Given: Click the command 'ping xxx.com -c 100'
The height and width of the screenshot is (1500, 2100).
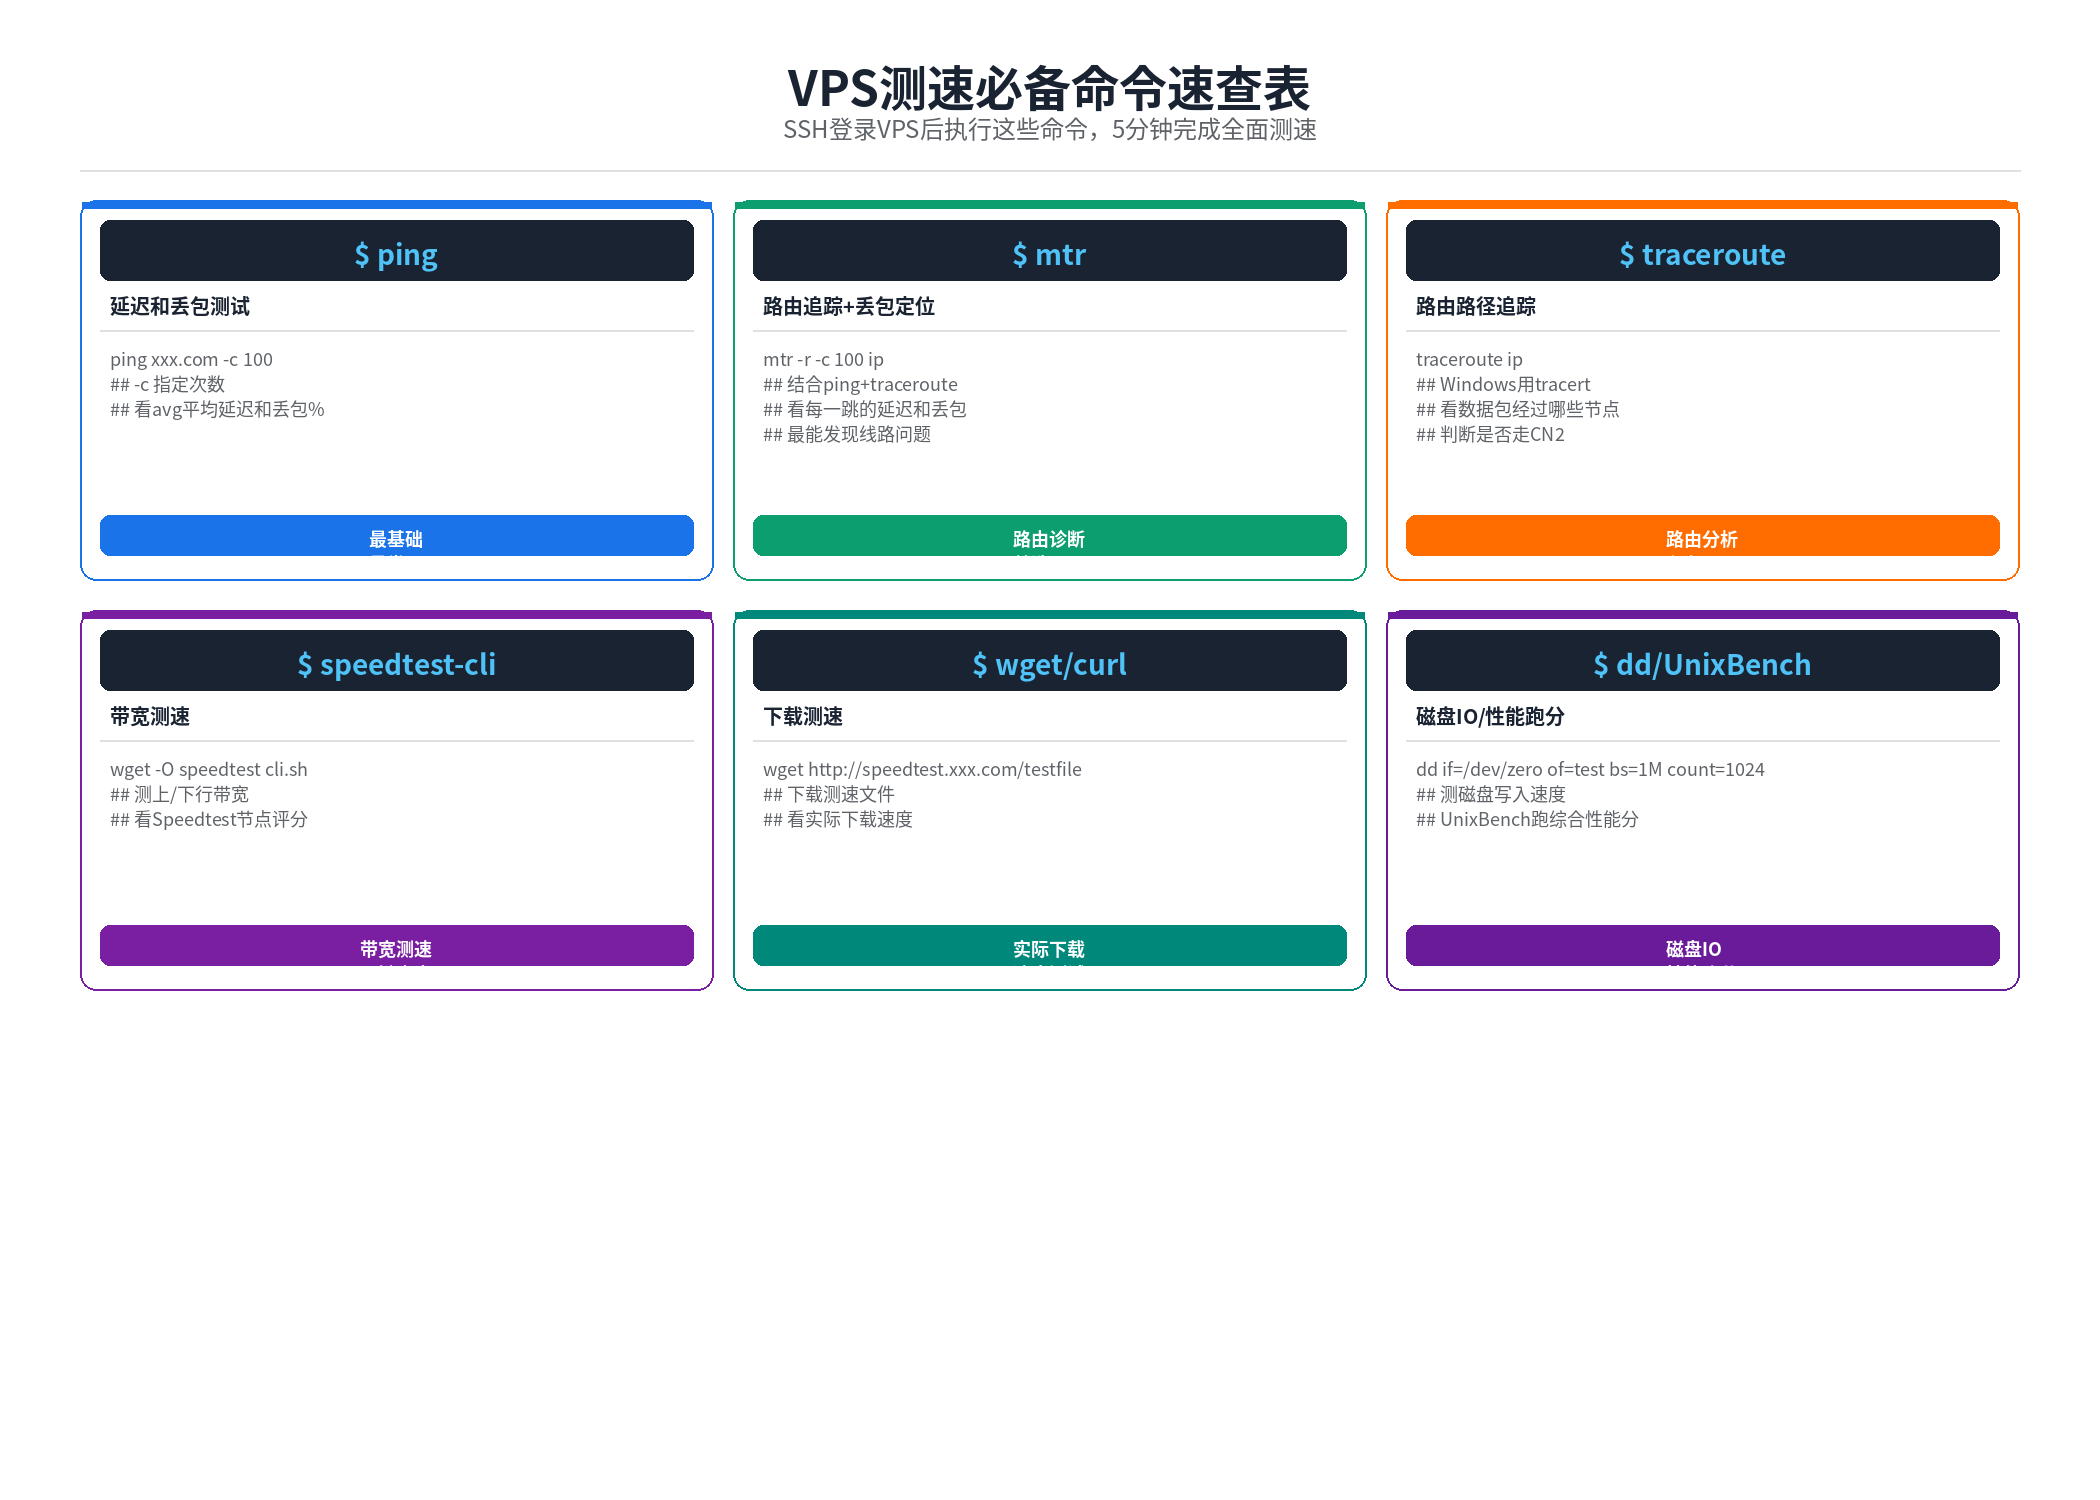Looking at the screenshot, I should coord(191,360).
